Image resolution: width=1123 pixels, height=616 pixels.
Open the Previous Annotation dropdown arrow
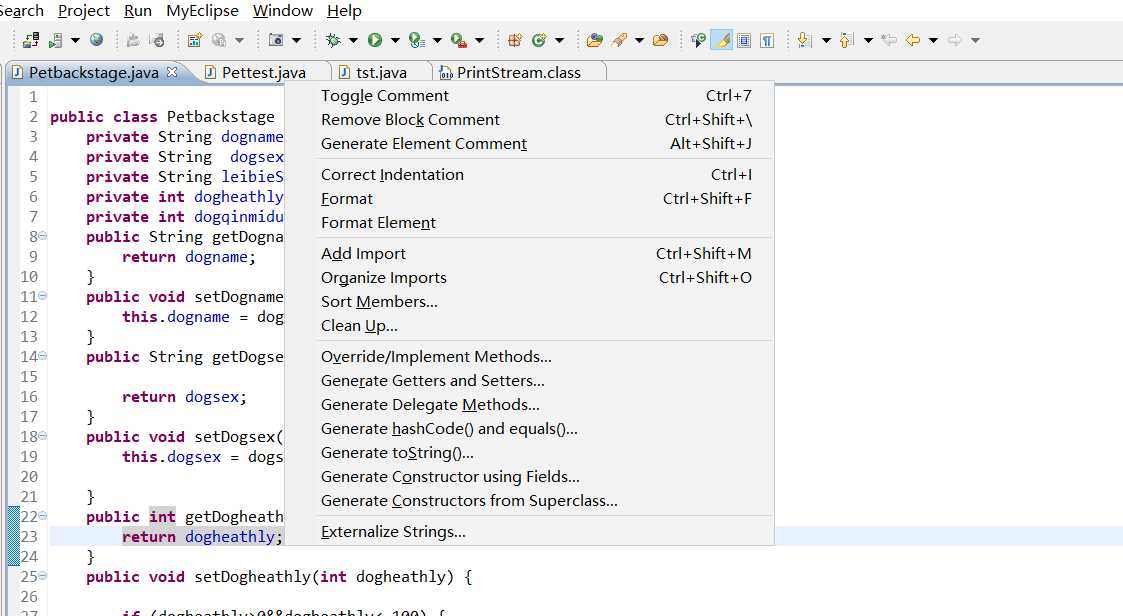pos(868,40)
